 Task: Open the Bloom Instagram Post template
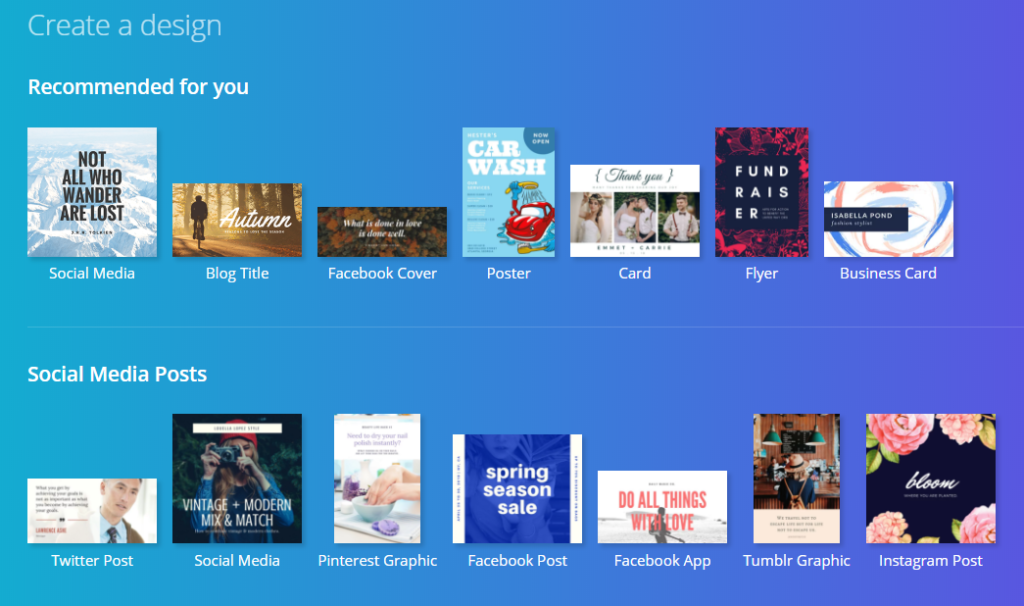(930, 477)
